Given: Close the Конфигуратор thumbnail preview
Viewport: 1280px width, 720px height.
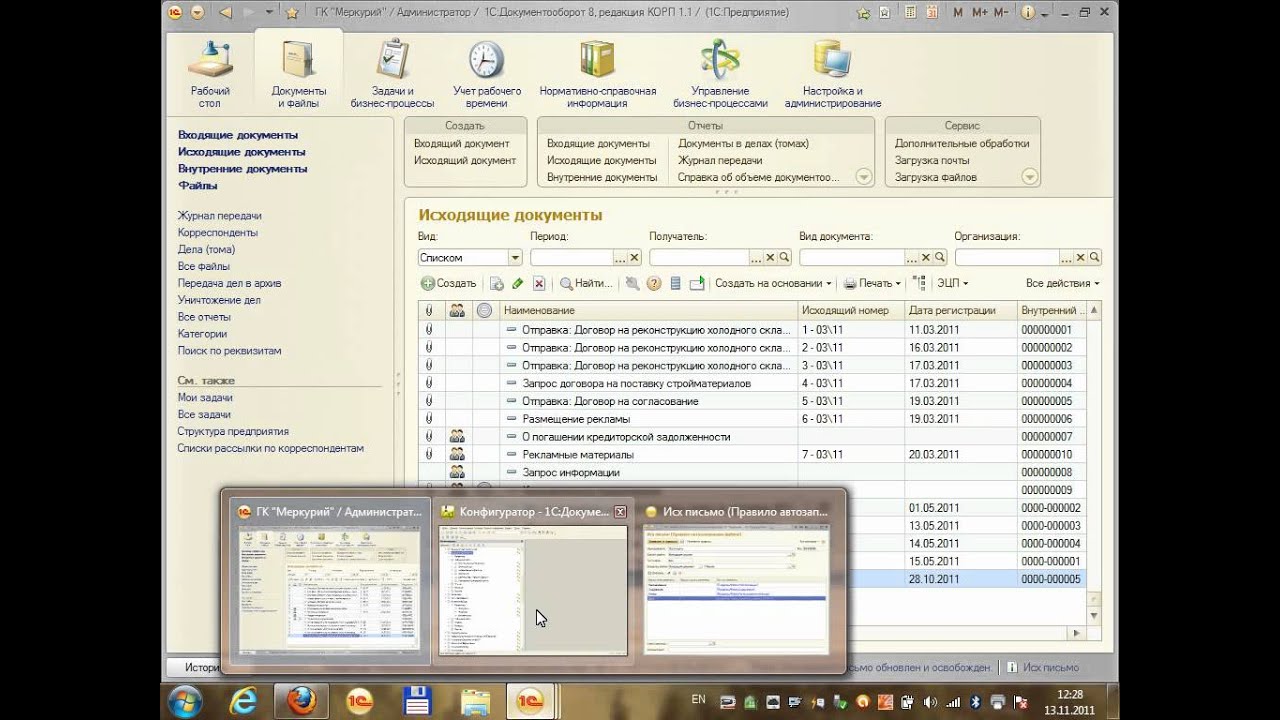Looking at the screenshot, I should 620,511.
